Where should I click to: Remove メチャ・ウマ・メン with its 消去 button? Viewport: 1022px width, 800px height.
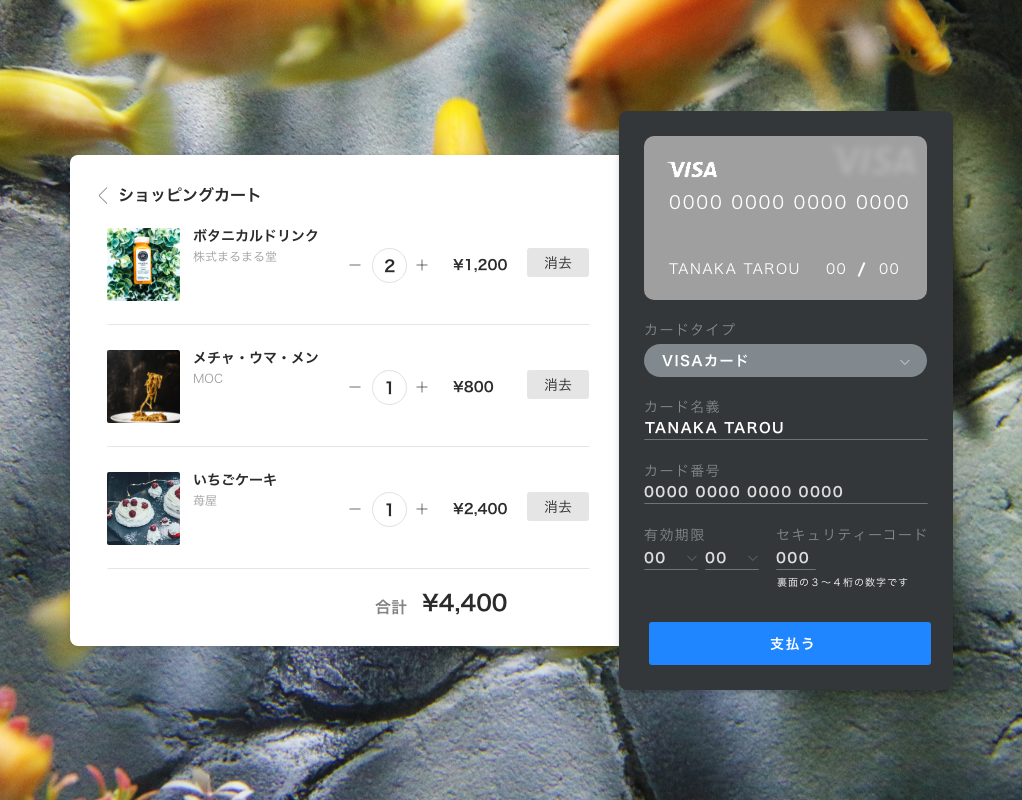click(558, 385)
